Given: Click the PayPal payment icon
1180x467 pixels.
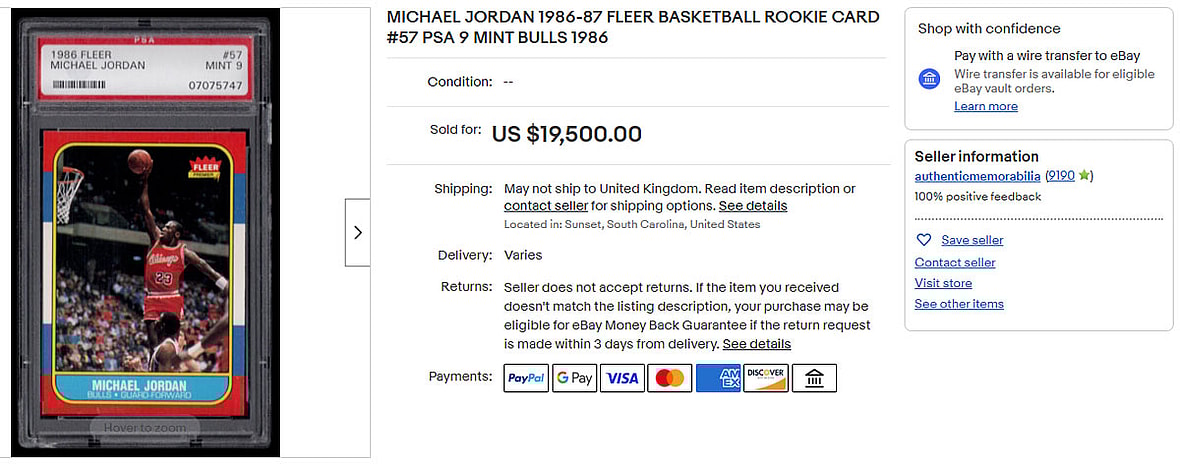Looking at the screenshot, I should [x=526, y=378].
